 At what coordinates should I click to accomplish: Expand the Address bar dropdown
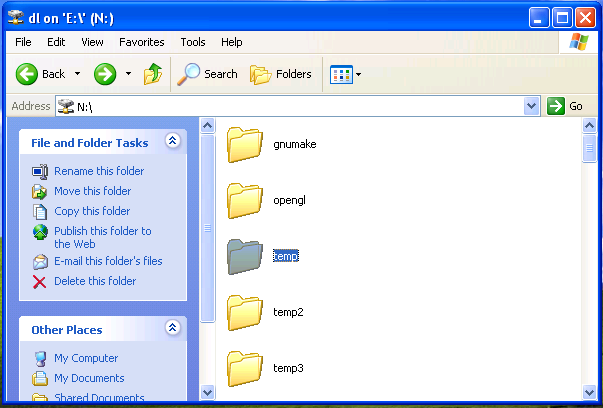[x=531, y=106]
